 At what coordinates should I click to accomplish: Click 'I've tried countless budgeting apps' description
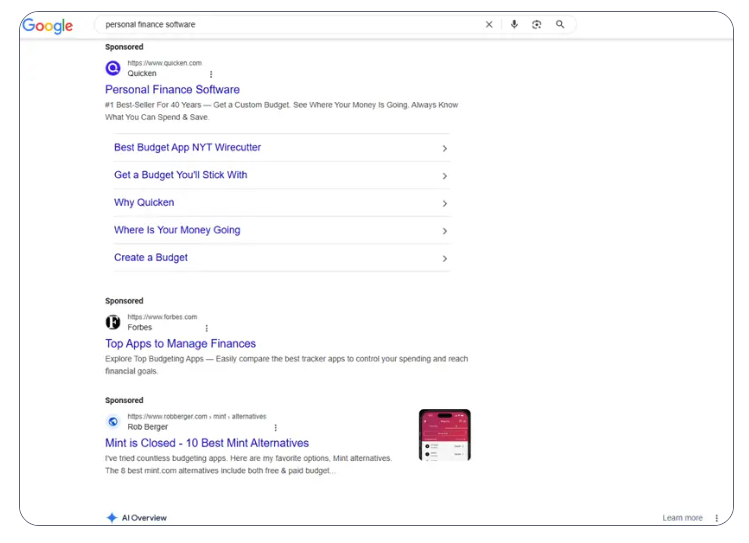click(248, 464)
